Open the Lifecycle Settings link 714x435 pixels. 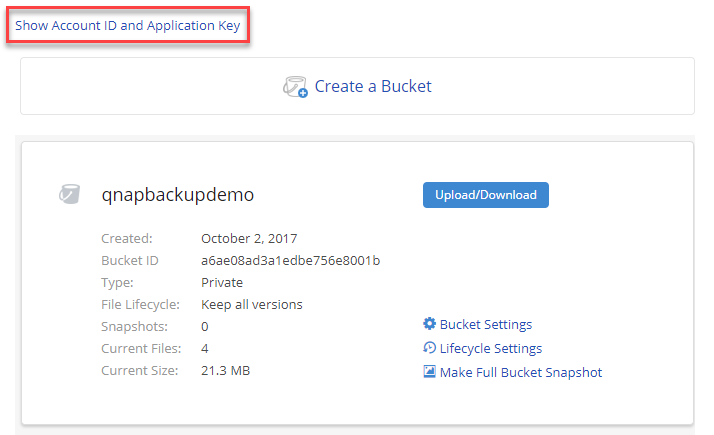click(x=490, y=348)
